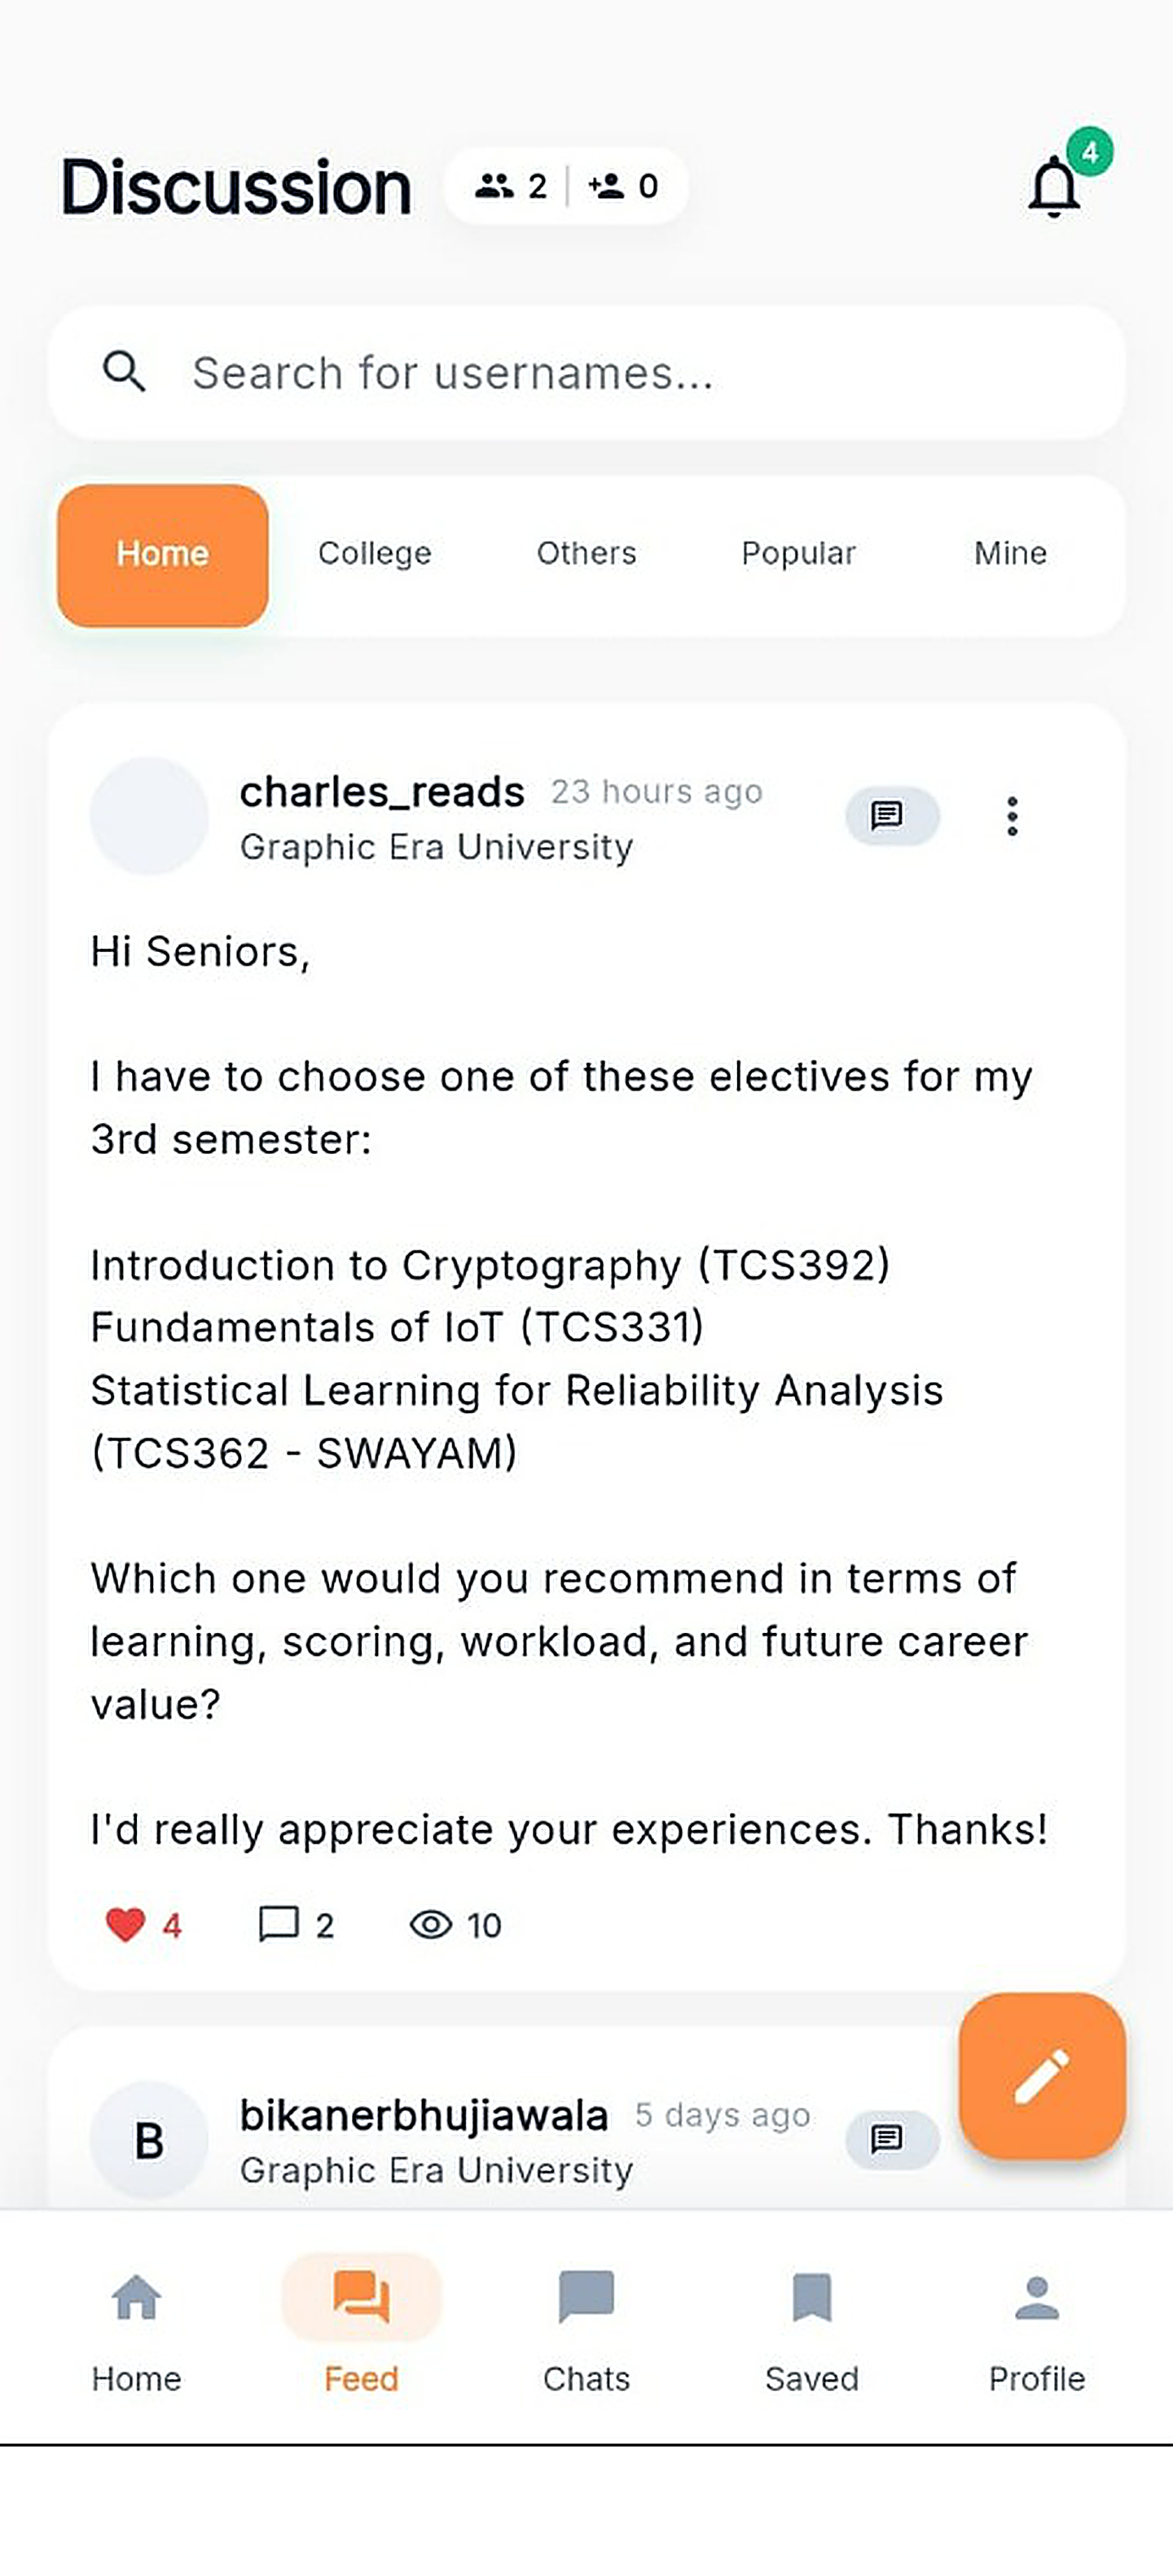Open the Mine posts tab
Image resolution: width=1173 pixels, height=2576 pixels.
point(1010,553)
